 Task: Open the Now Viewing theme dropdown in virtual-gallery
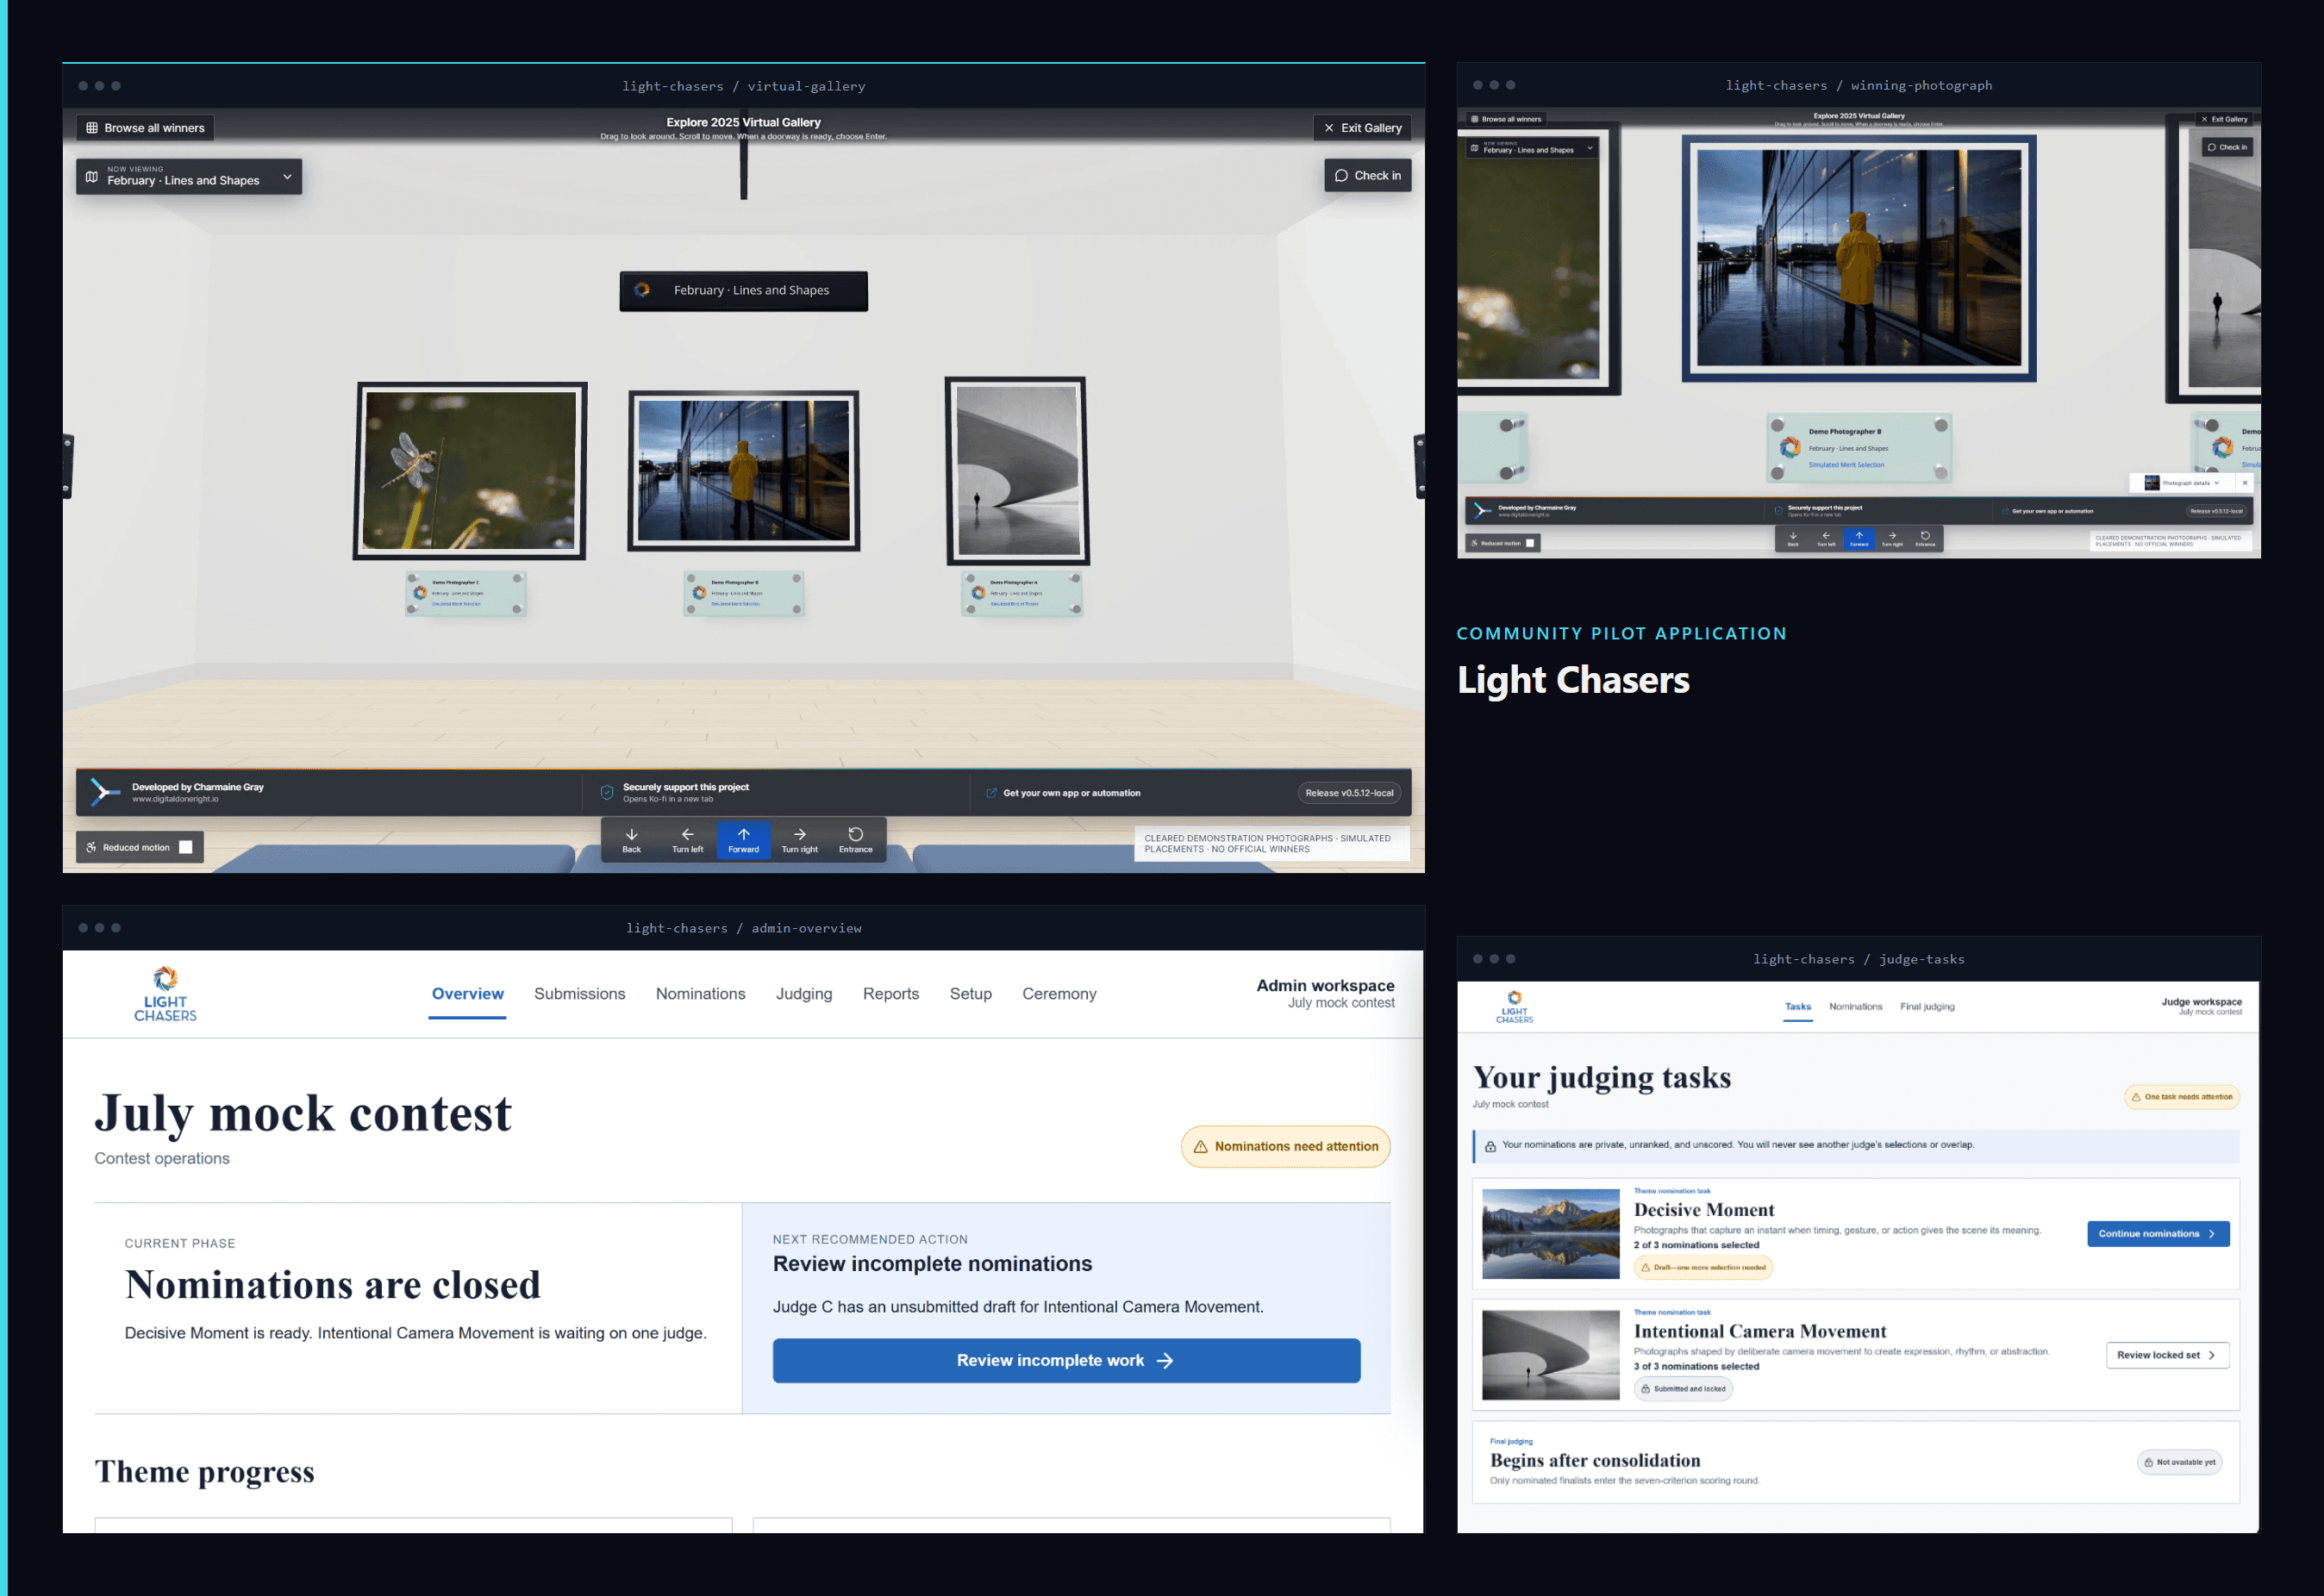pyautogui.click(x=189, y=177)
